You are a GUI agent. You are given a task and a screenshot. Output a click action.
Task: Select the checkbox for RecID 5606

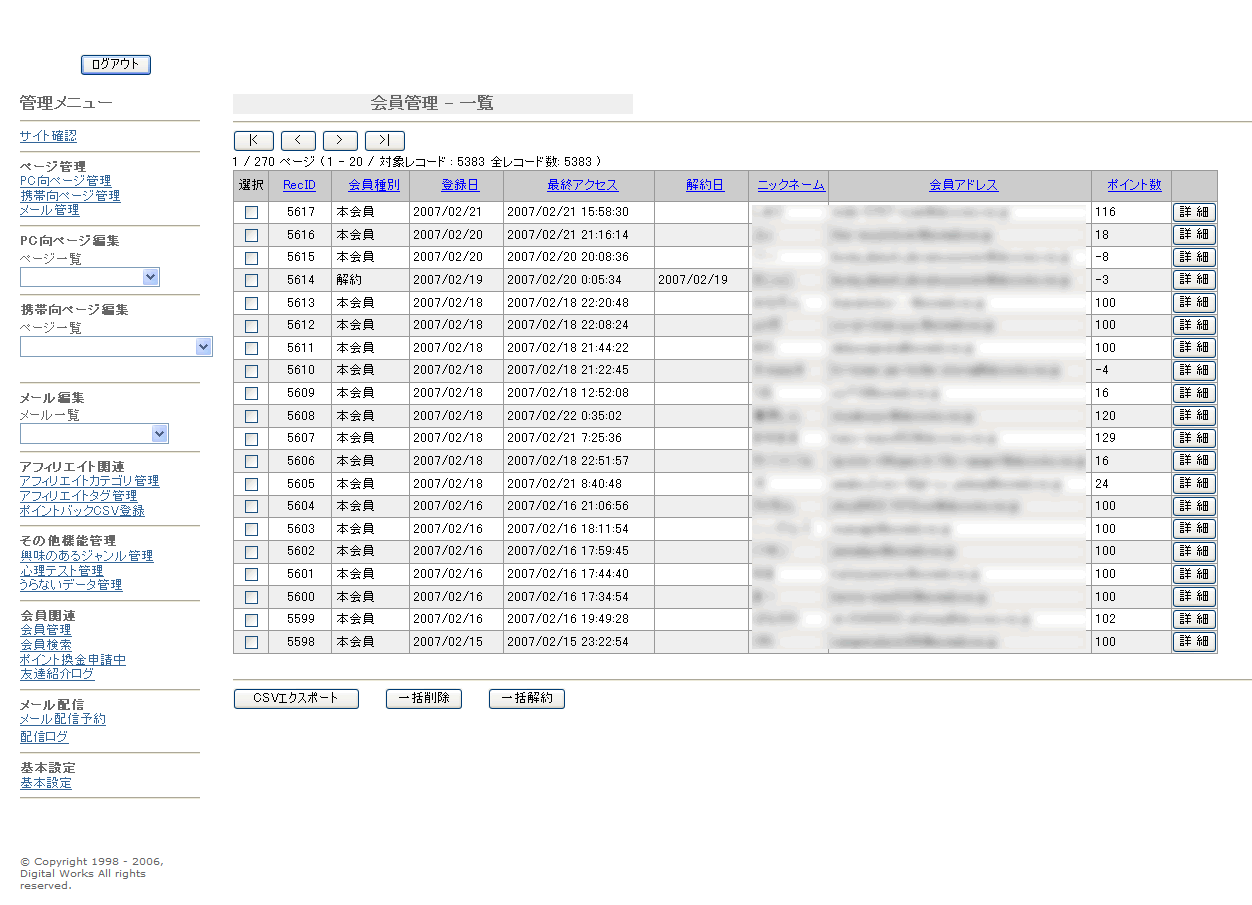(x=251, y=461)
